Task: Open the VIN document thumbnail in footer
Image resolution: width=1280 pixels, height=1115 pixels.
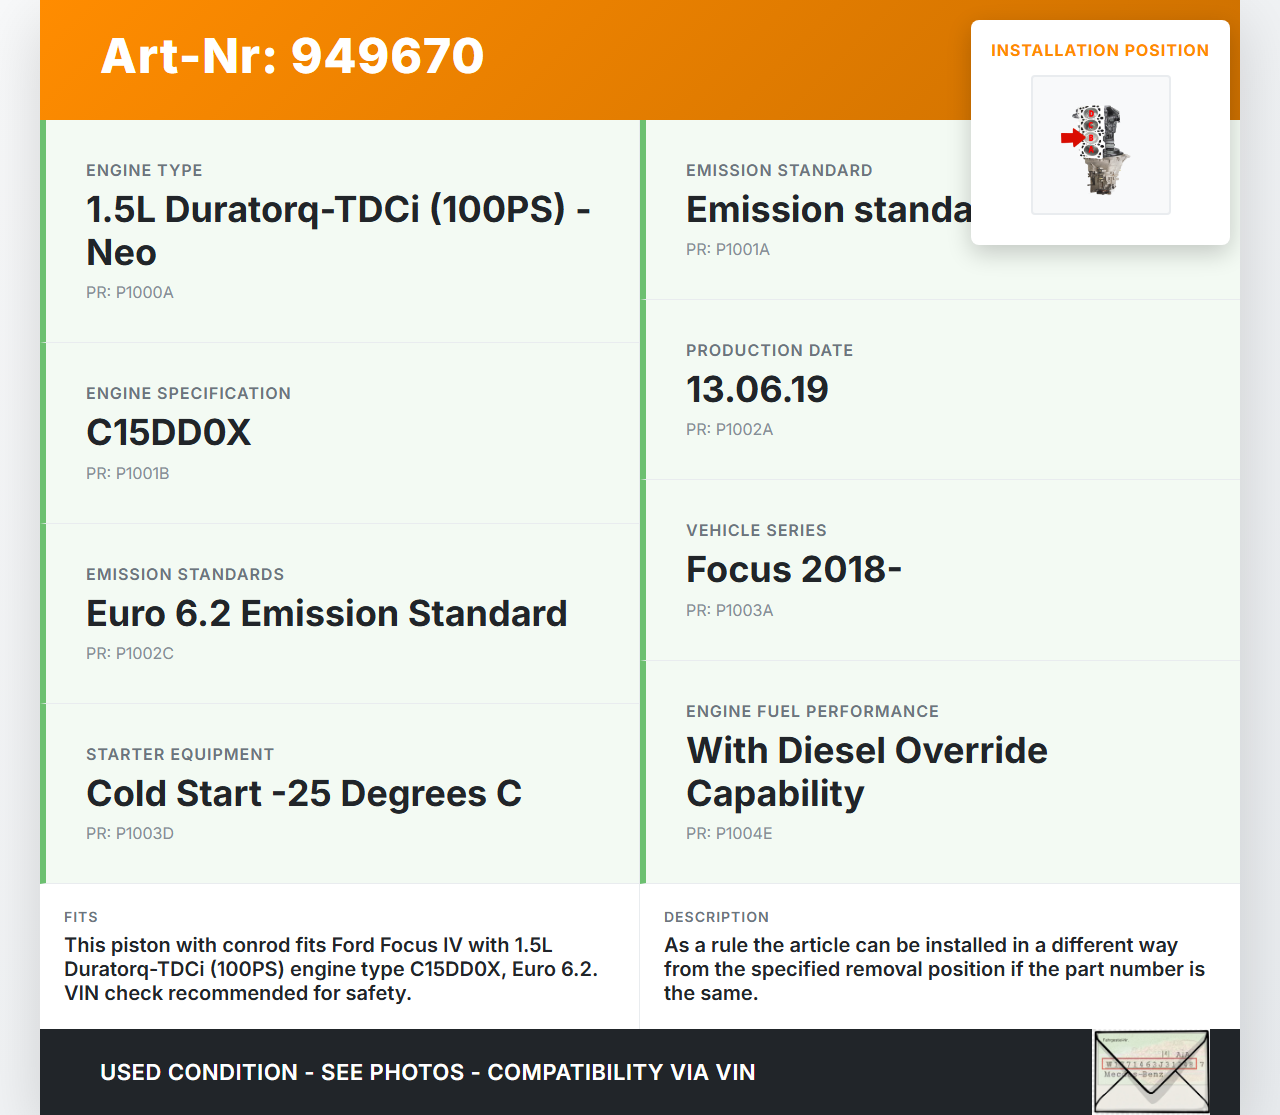Action: pyautogui.click(x=1151, y=1072)
